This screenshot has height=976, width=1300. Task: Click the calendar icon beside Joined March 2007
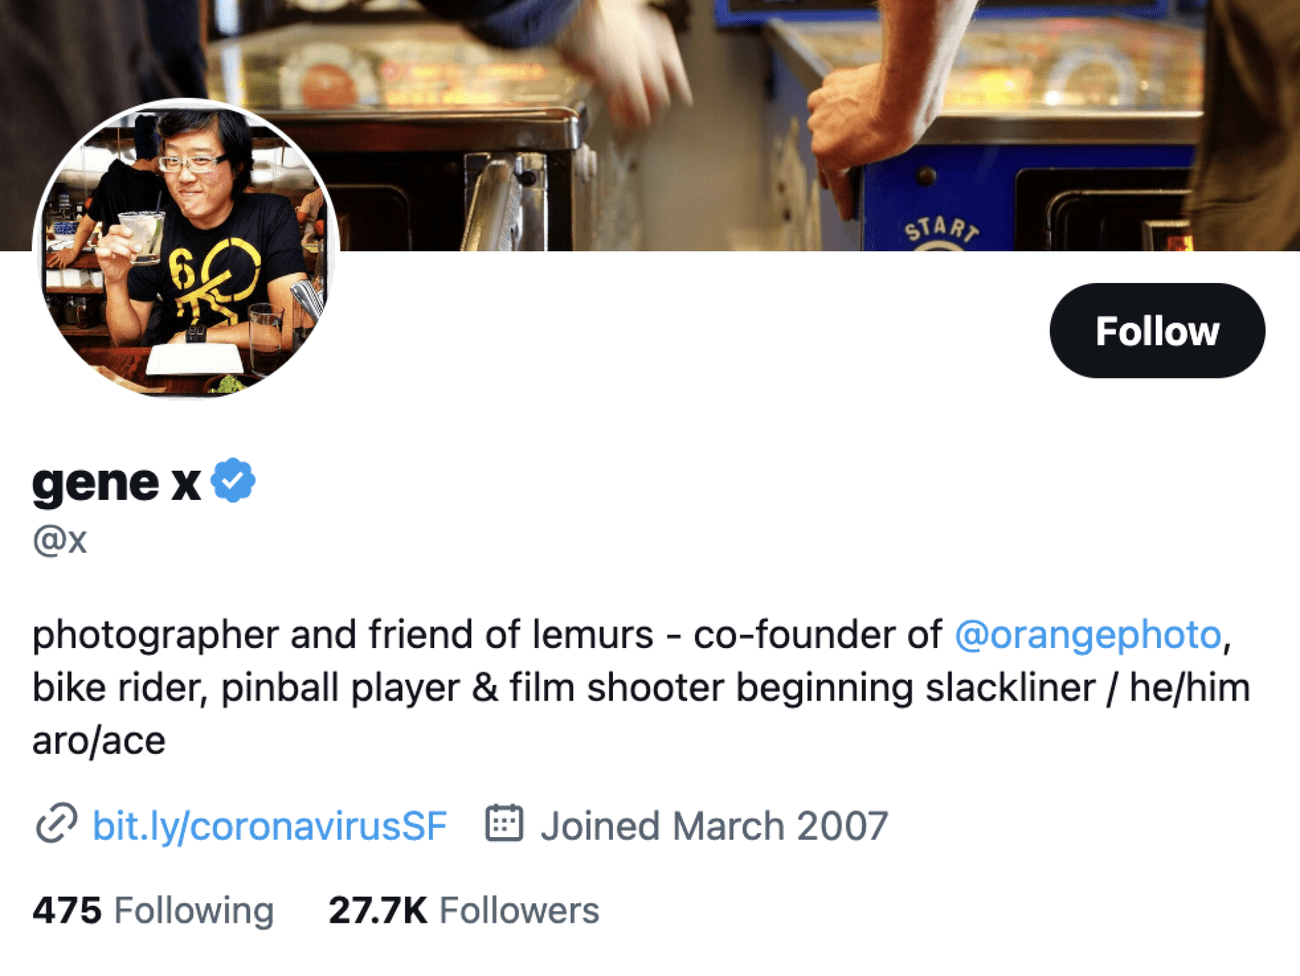click(503, 824)
